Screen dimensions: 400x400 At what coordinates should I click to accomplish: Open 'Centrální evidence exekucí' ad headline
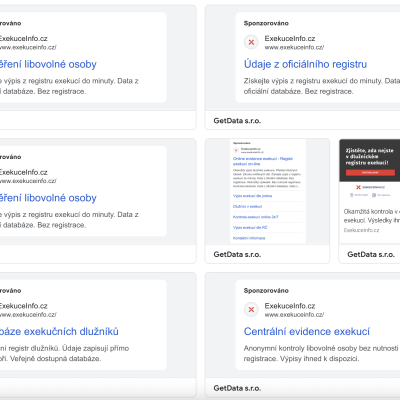point(307,331)
